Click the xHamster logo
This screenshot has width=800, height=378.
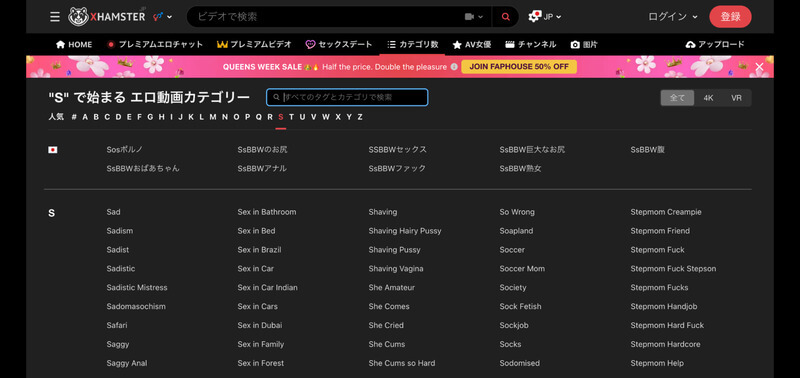107,17
